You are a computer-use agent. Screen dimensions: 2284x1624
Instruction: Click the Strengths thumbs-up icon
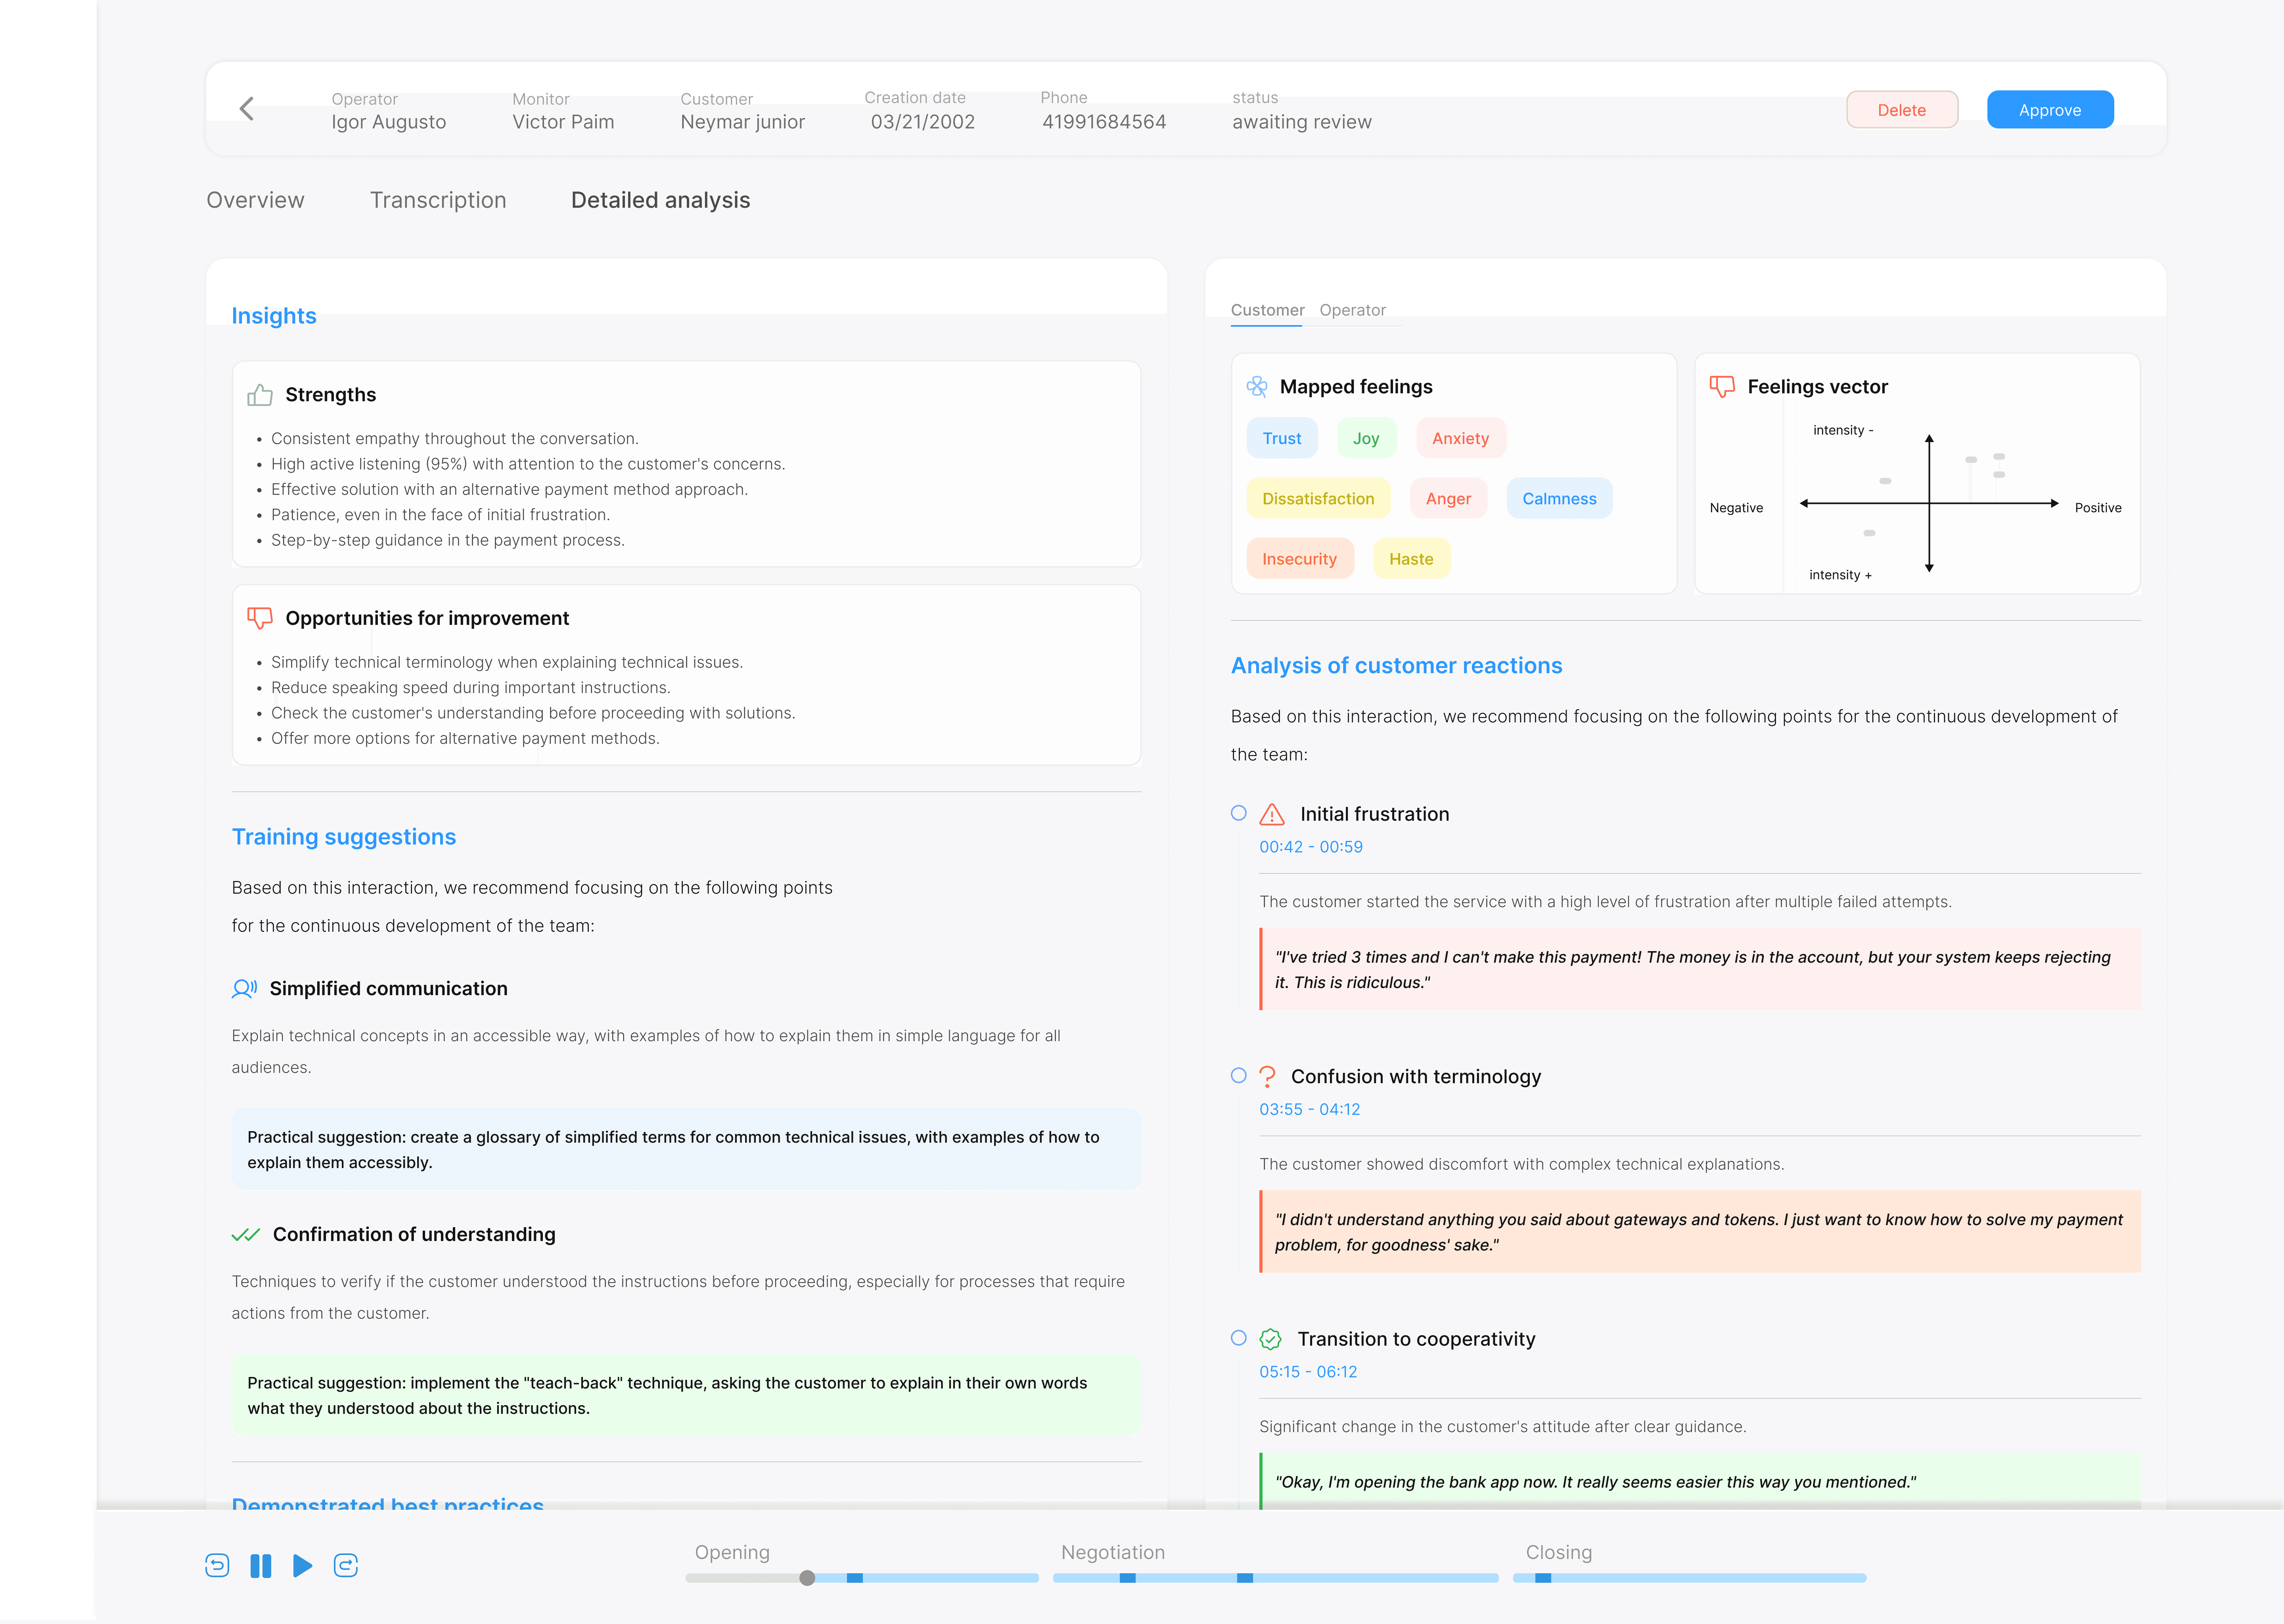[260, 395]
